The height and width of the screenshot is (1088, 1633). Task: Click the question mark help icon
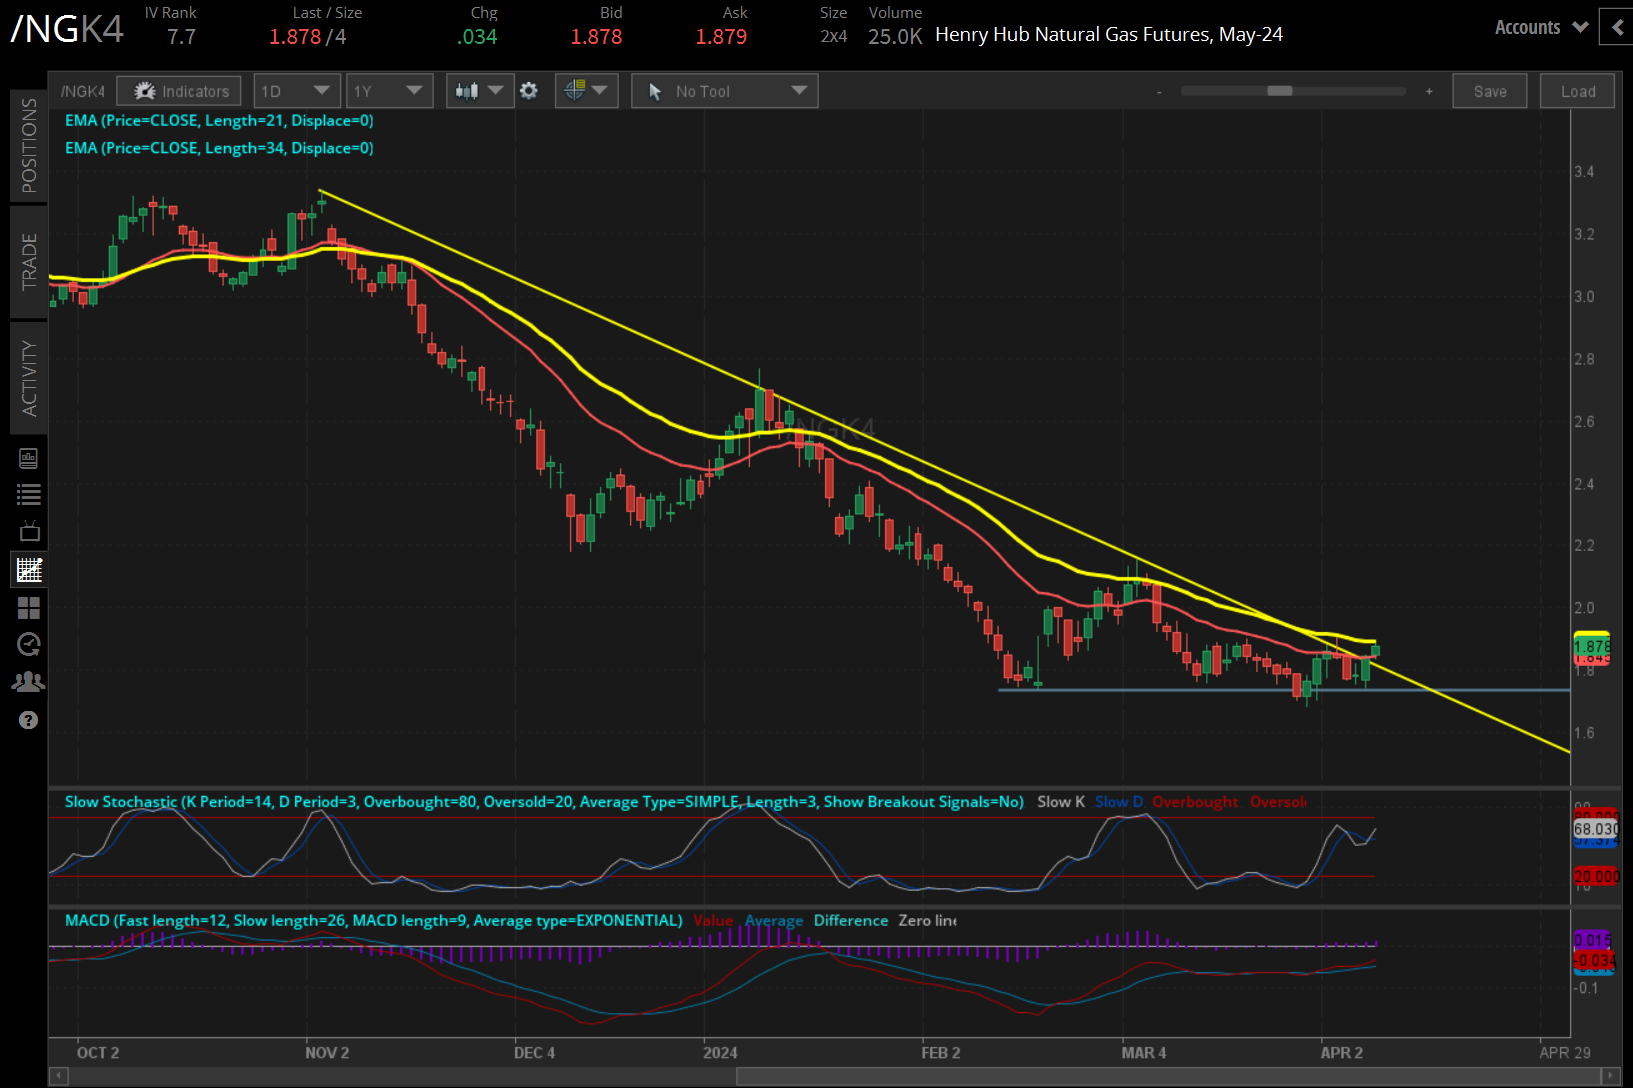(x=28, y=720)
